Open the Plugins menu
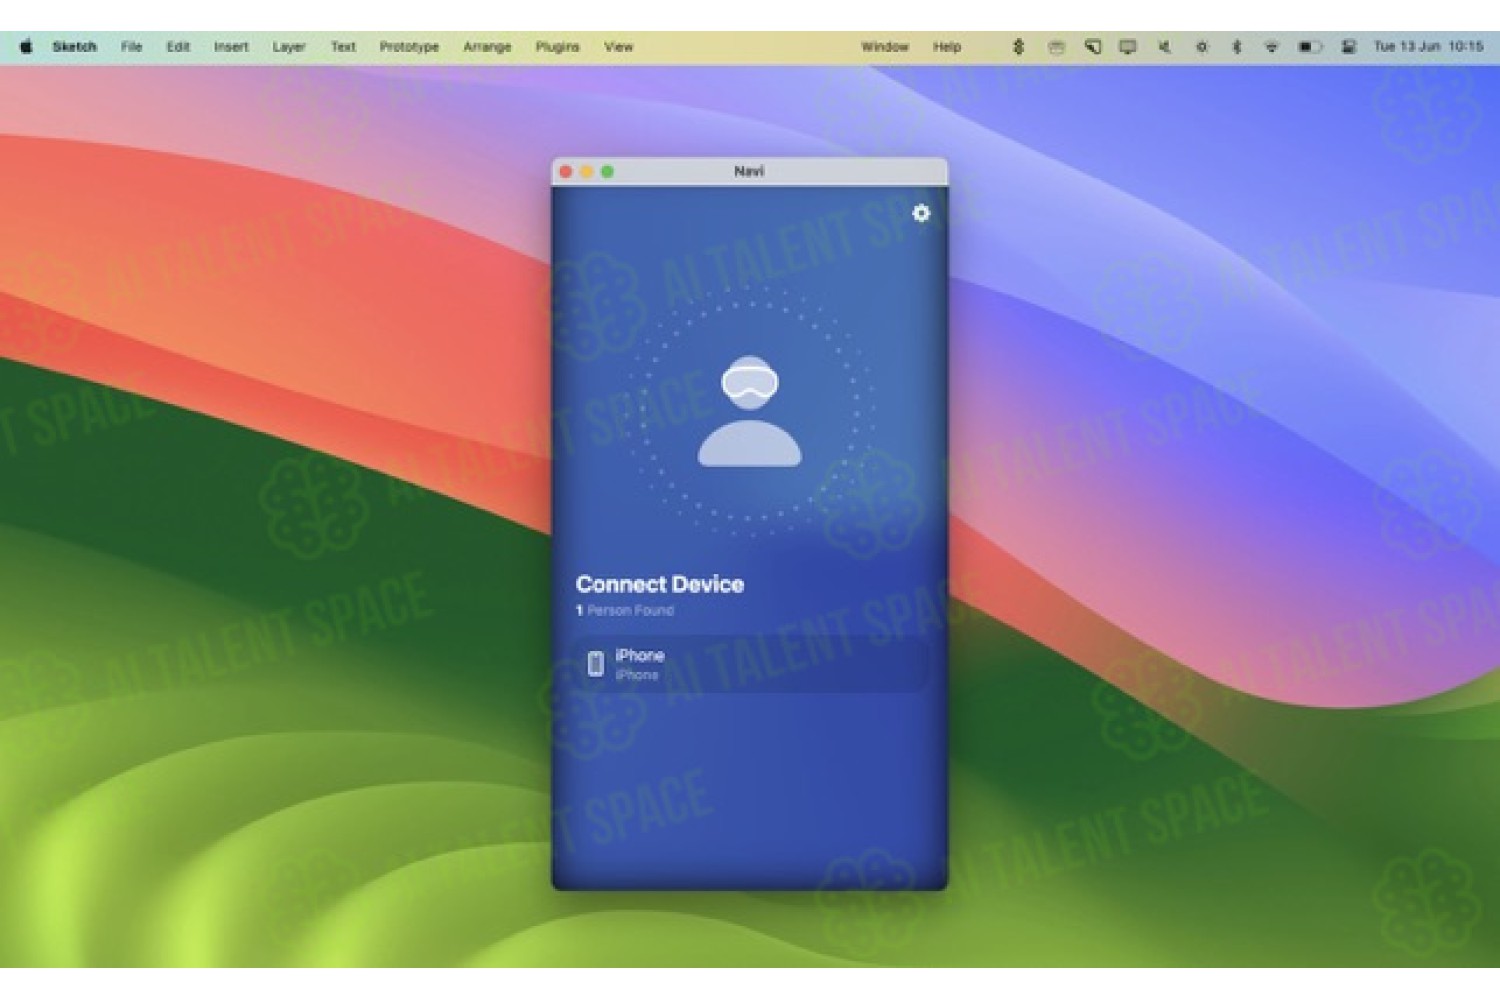 (557, 46)
